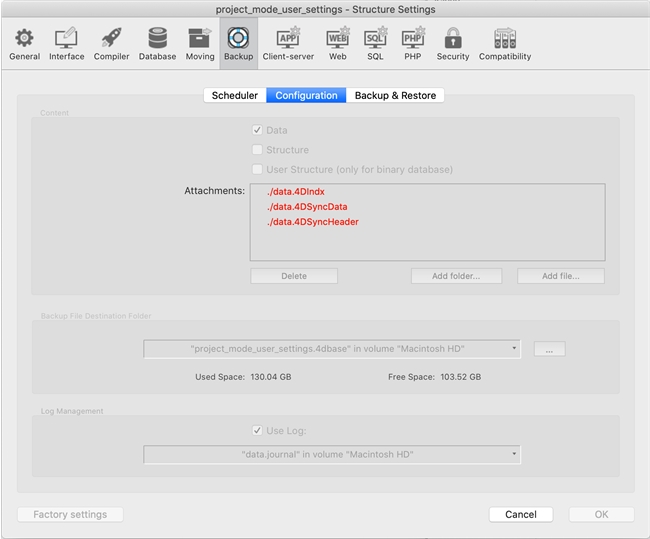Select the Interface settings icon
650x539 pixels.
point(67,44)
